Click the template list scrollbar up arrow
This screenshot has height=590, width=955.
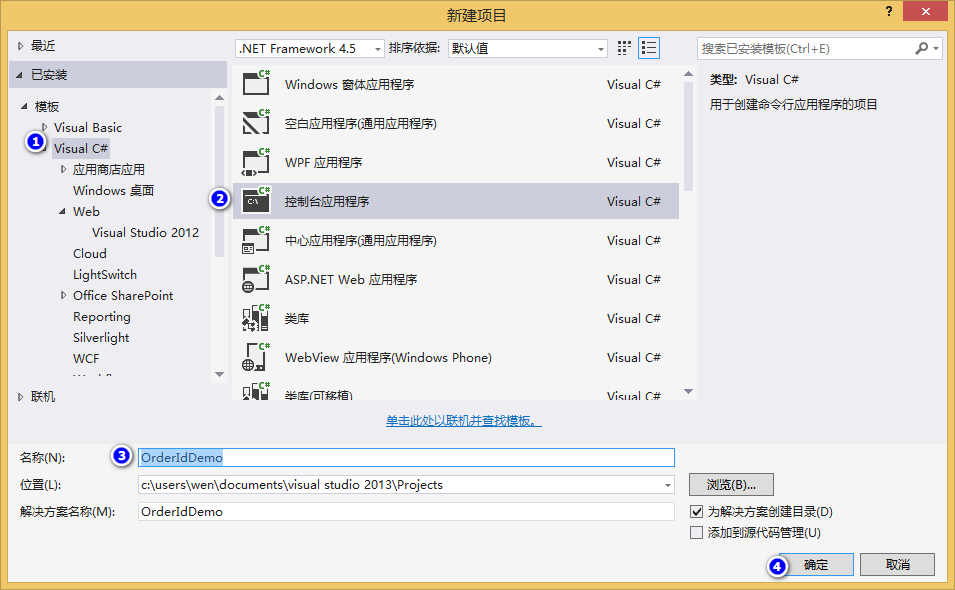[x=688, y=74]
